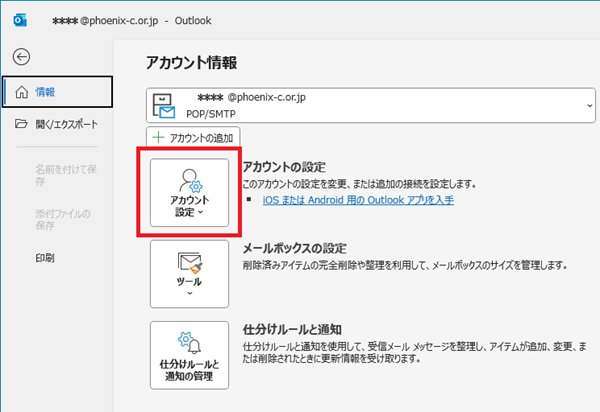600x412 pixels.
Task: Choose 印刷 from the sidebar
Action: pyautogui.click(x=44, y=258)
